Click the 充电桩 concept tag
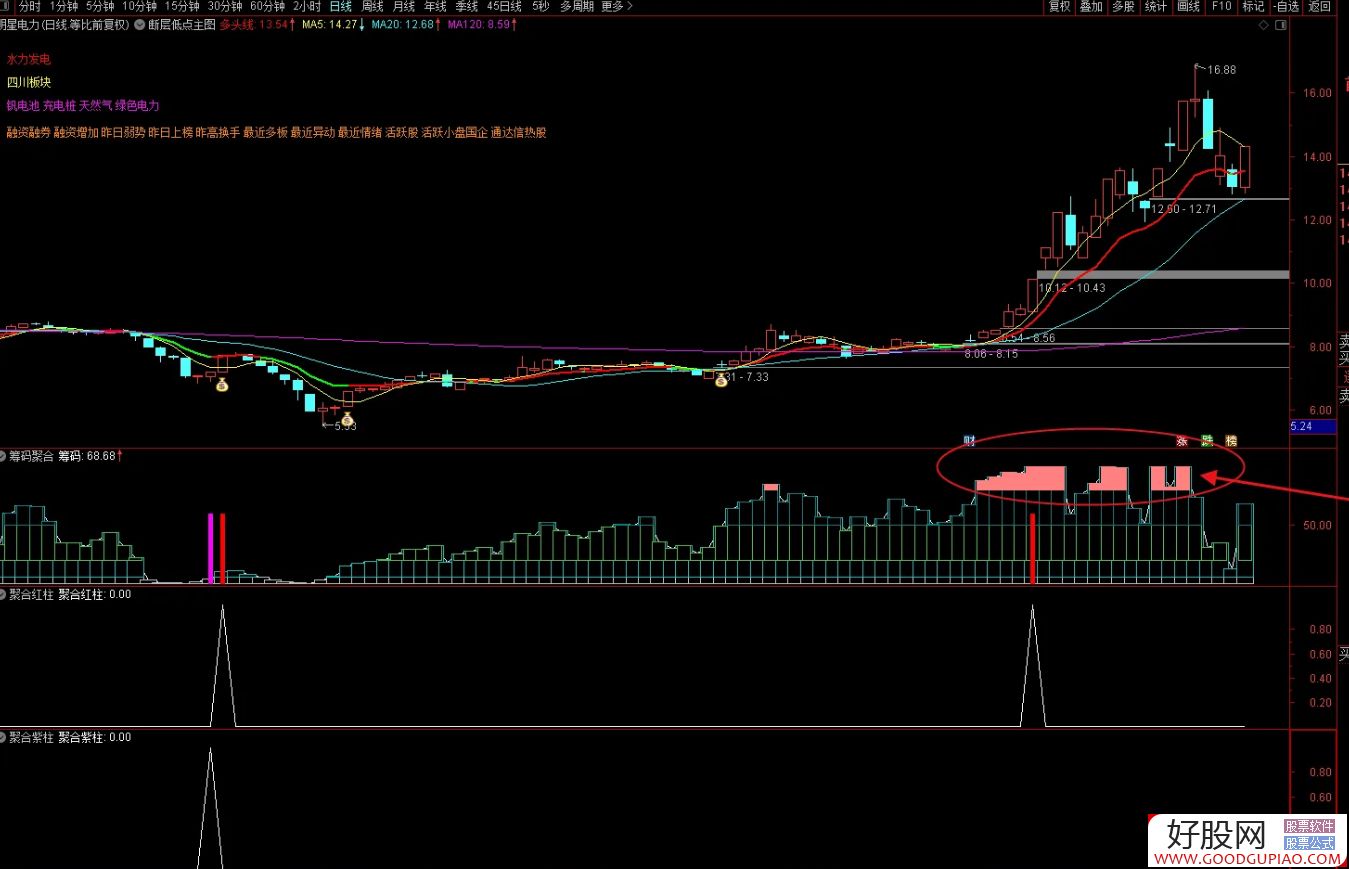This screenshot has width=1349, height=869. 59,106
